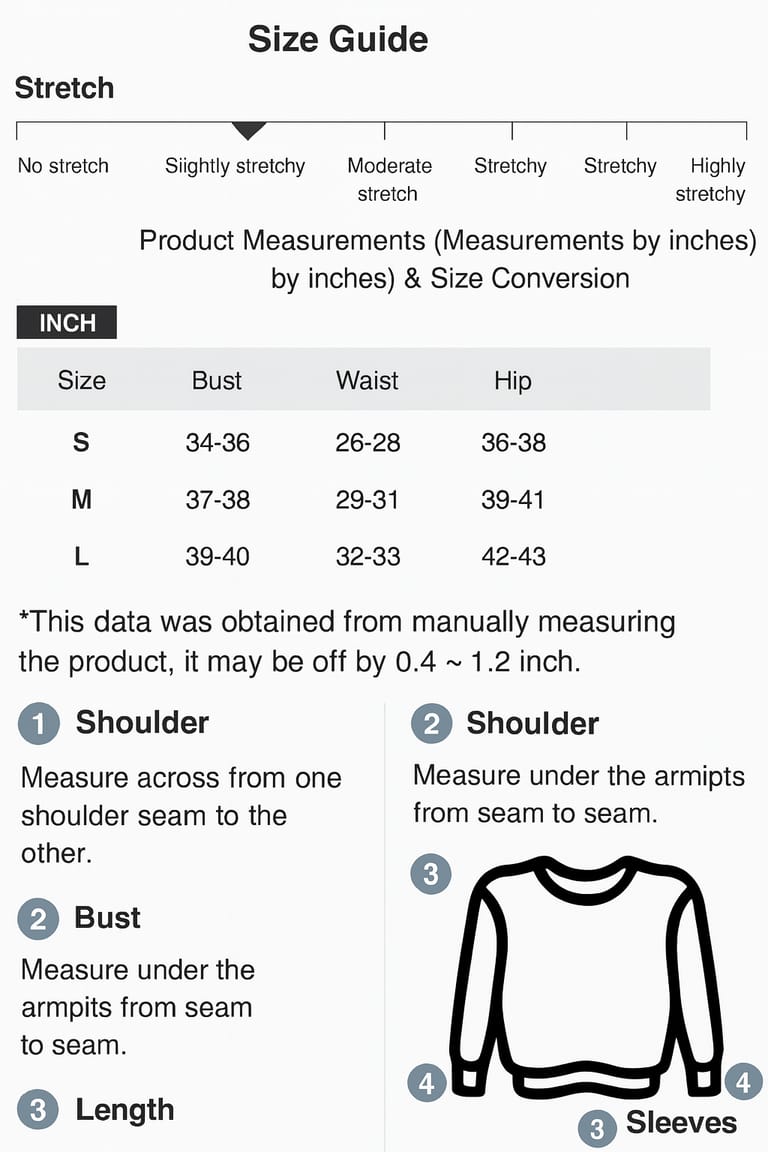Viewport: 768px width, 1152px height.
Task: Click the number 3 circle beside Length
Action: click(x=38, y=1110)
